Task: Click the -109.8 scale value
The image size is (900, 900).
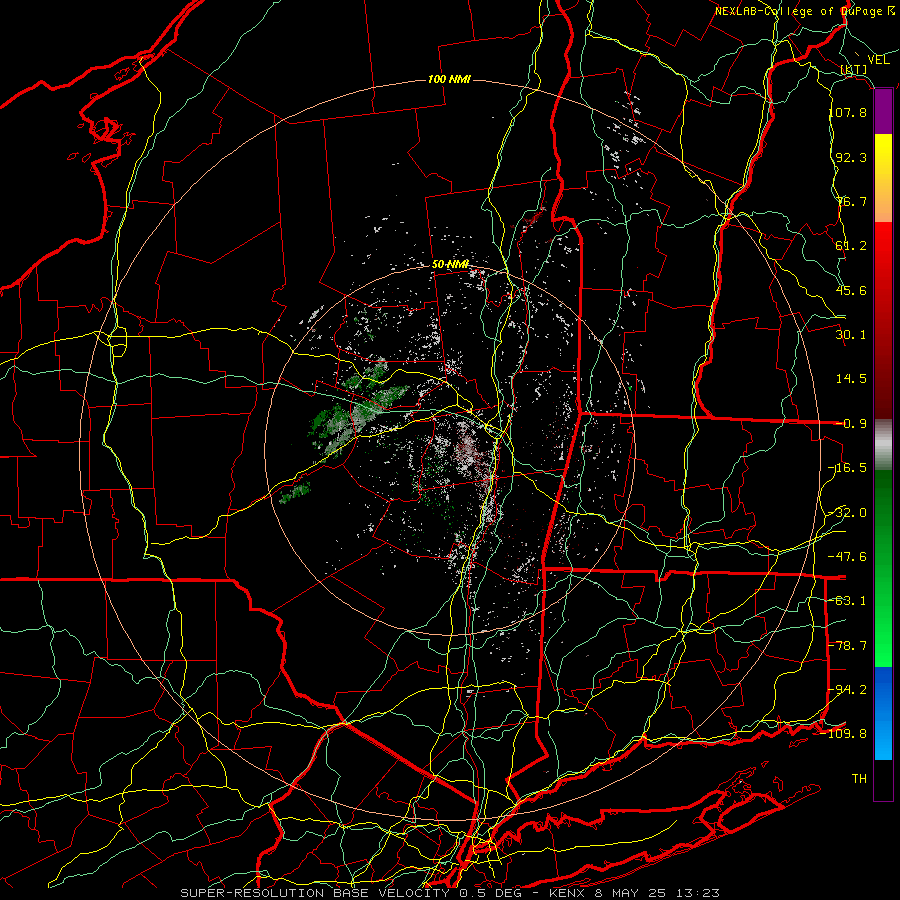Action: [844, 734]
